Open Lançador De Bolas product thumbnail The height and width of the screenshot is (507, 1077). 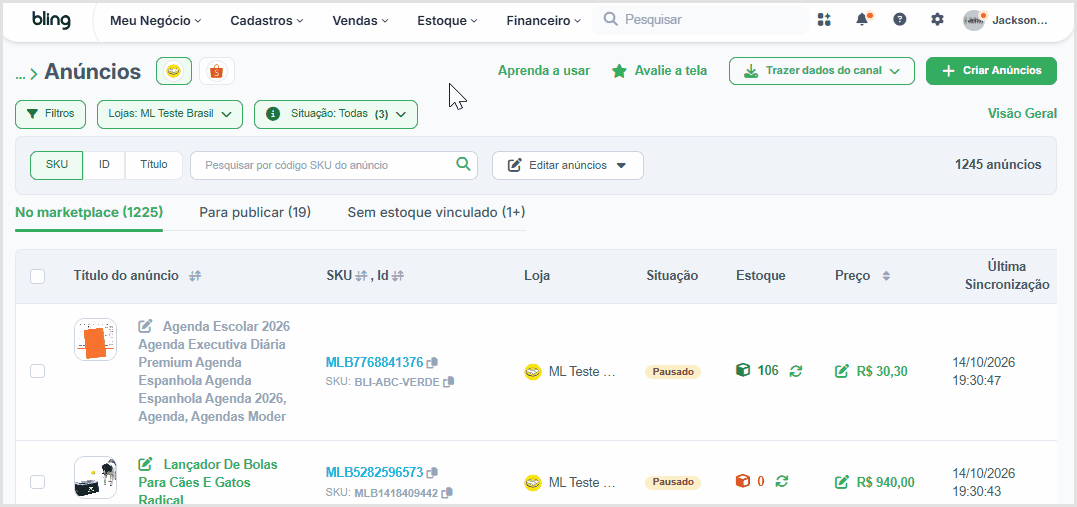[95, 477]
